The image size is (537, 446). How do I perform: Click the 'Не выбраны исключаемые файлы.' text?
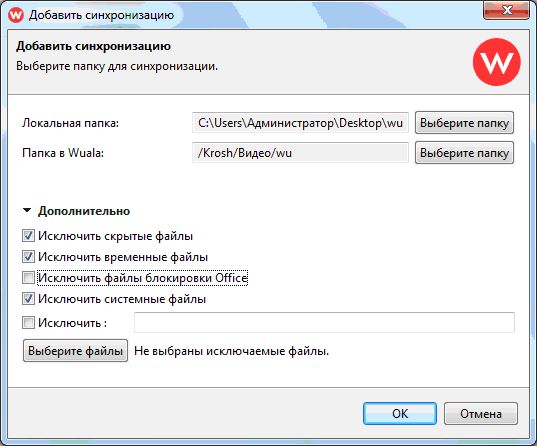pyautogui.click(x=231, y=351)
